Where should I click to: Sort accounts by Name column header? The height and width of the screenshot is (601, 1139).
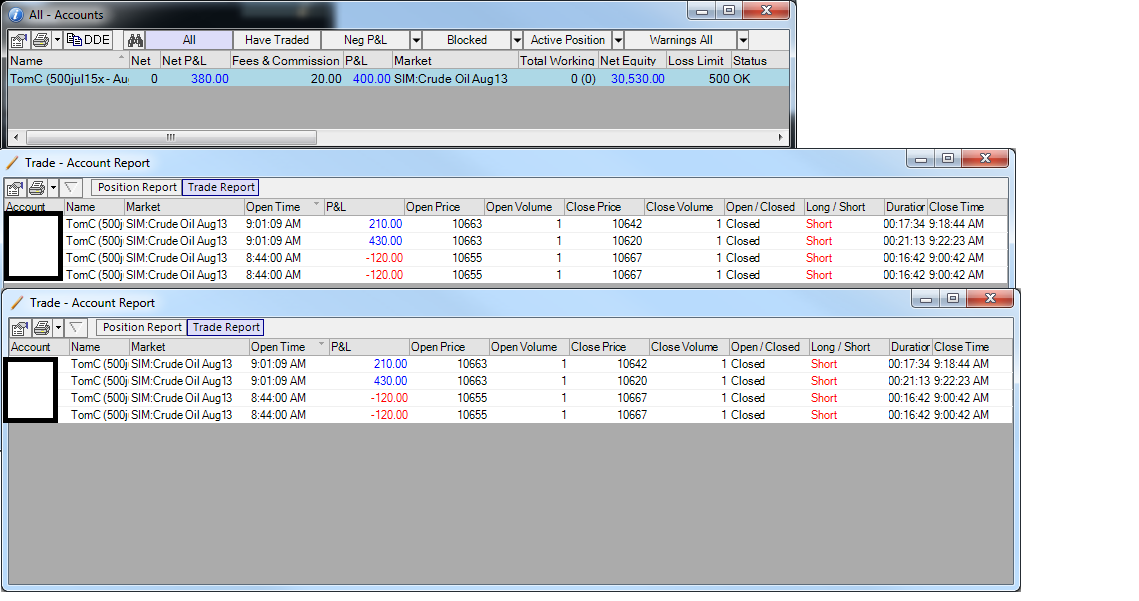pyautogui.click(x=68, y=61)
